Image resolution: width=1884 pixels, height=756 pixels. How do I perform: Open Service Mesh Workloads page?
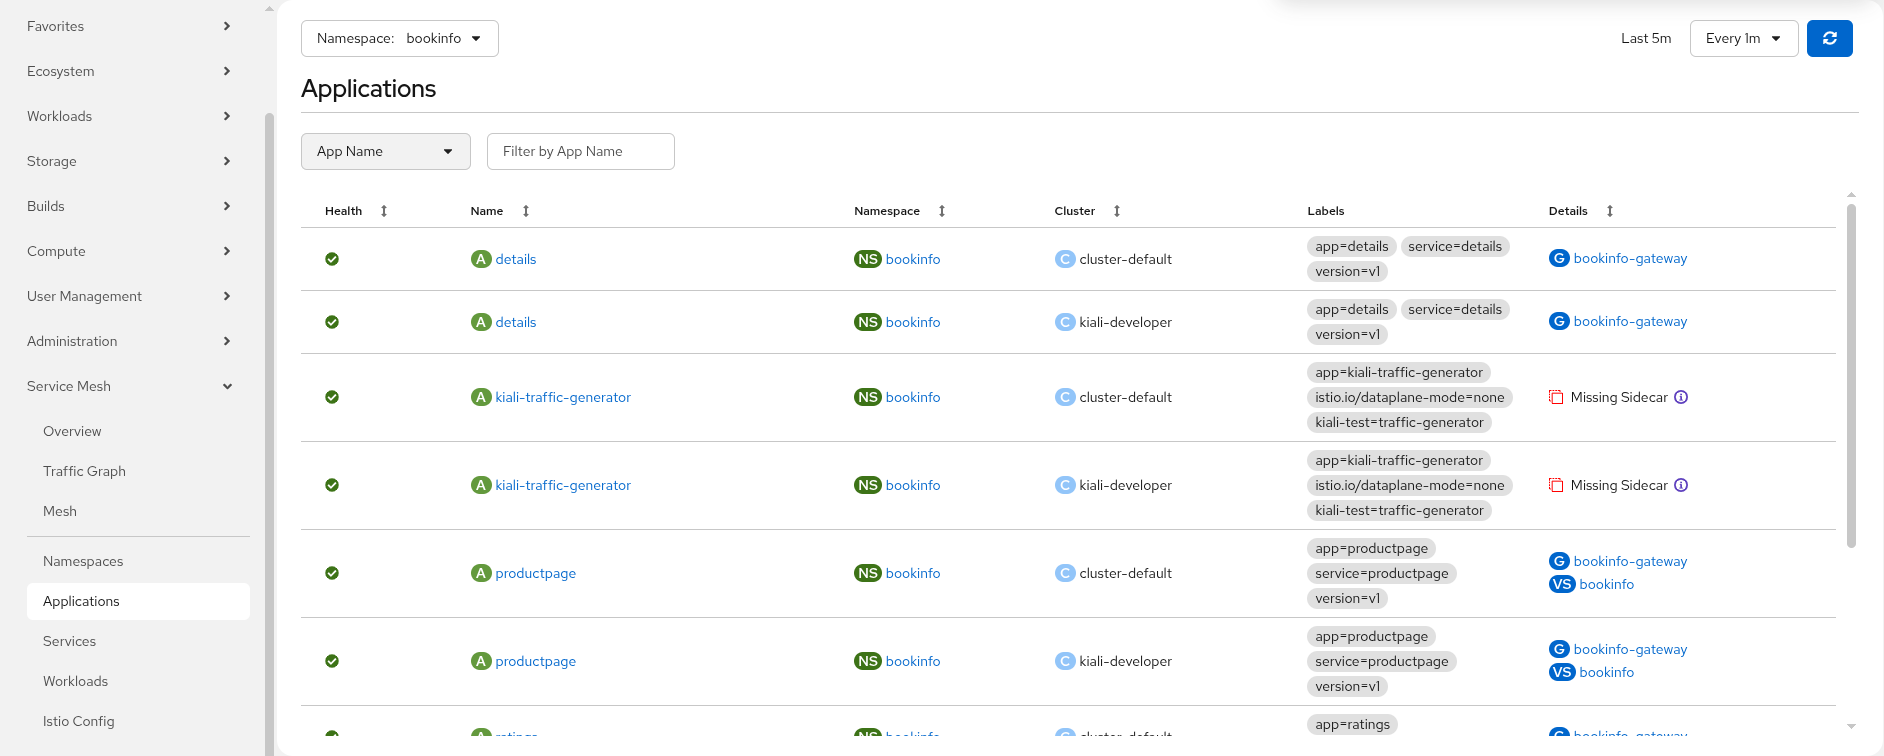coord(75,681)
